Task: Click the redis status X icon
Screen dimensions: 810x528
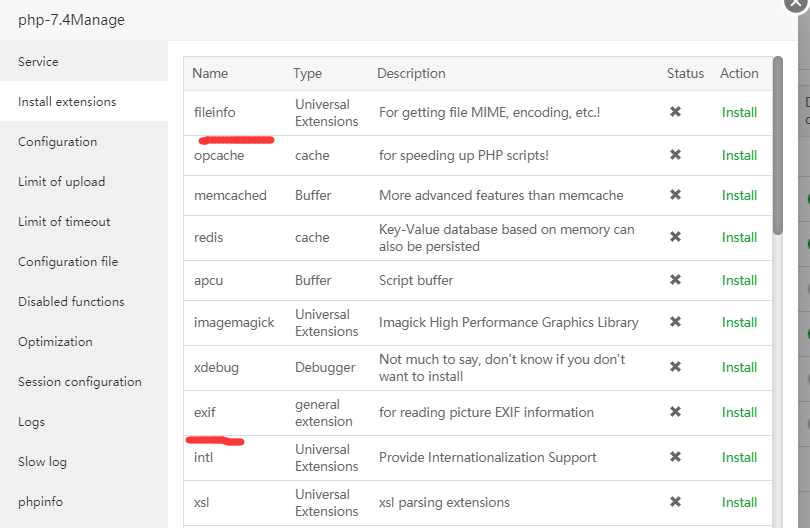Action: click(x=675, y=237)
